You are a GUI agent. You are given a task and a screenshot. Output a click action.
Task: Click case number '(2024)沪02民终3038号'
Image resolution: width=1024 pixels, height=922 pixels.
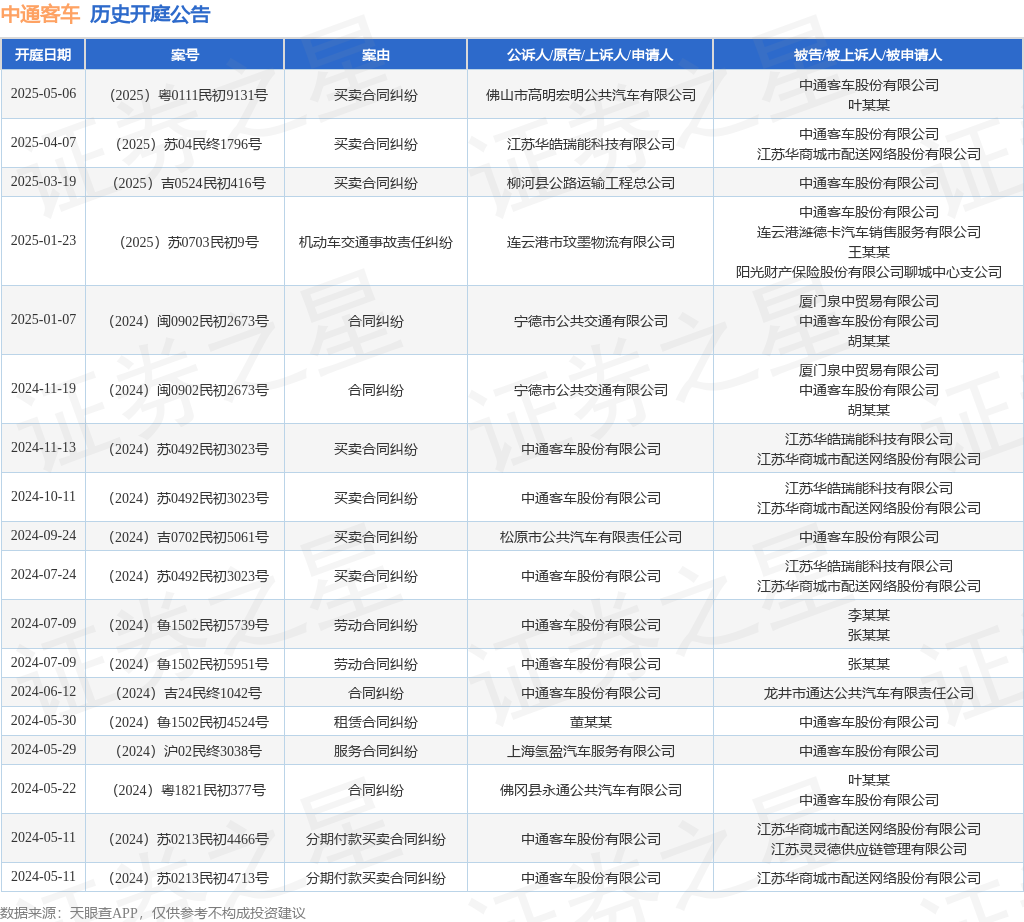click(188, 752)
